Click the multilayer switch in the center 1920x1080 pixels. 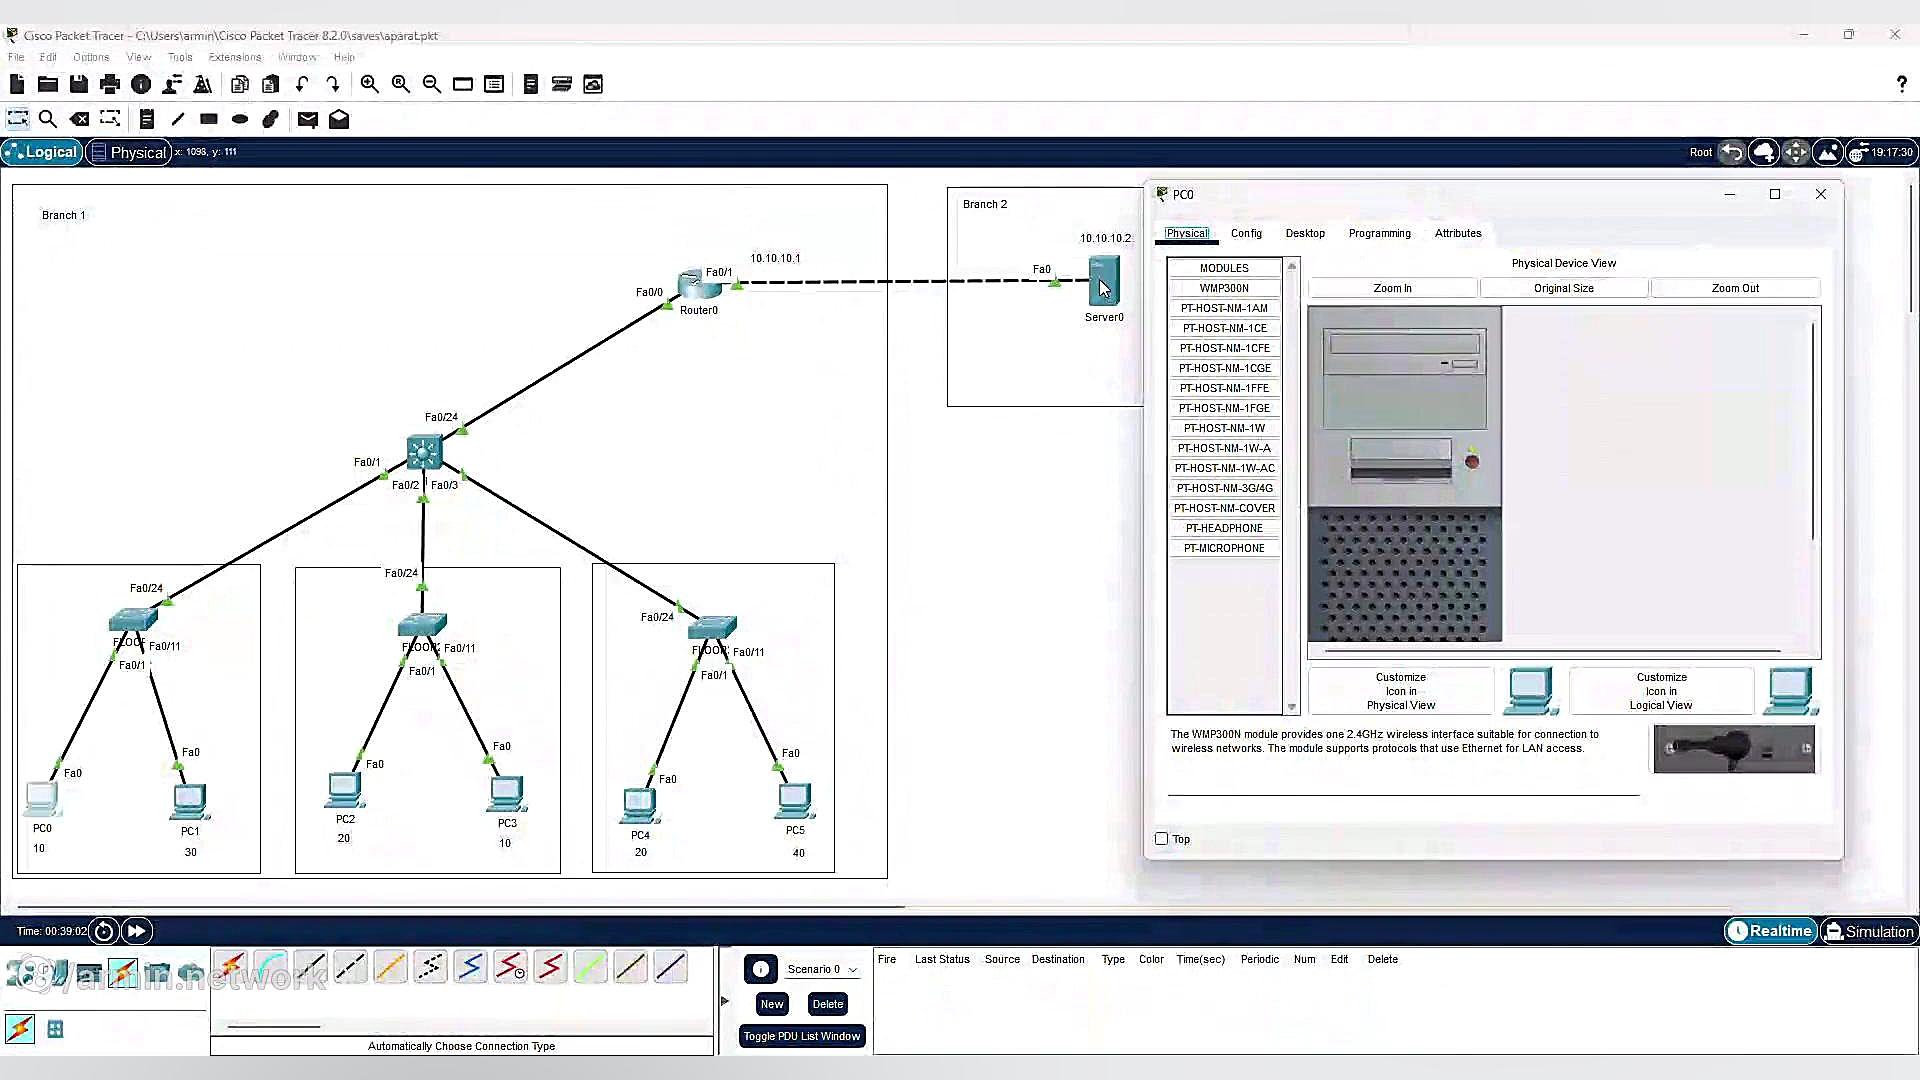(x=424, y=453)
